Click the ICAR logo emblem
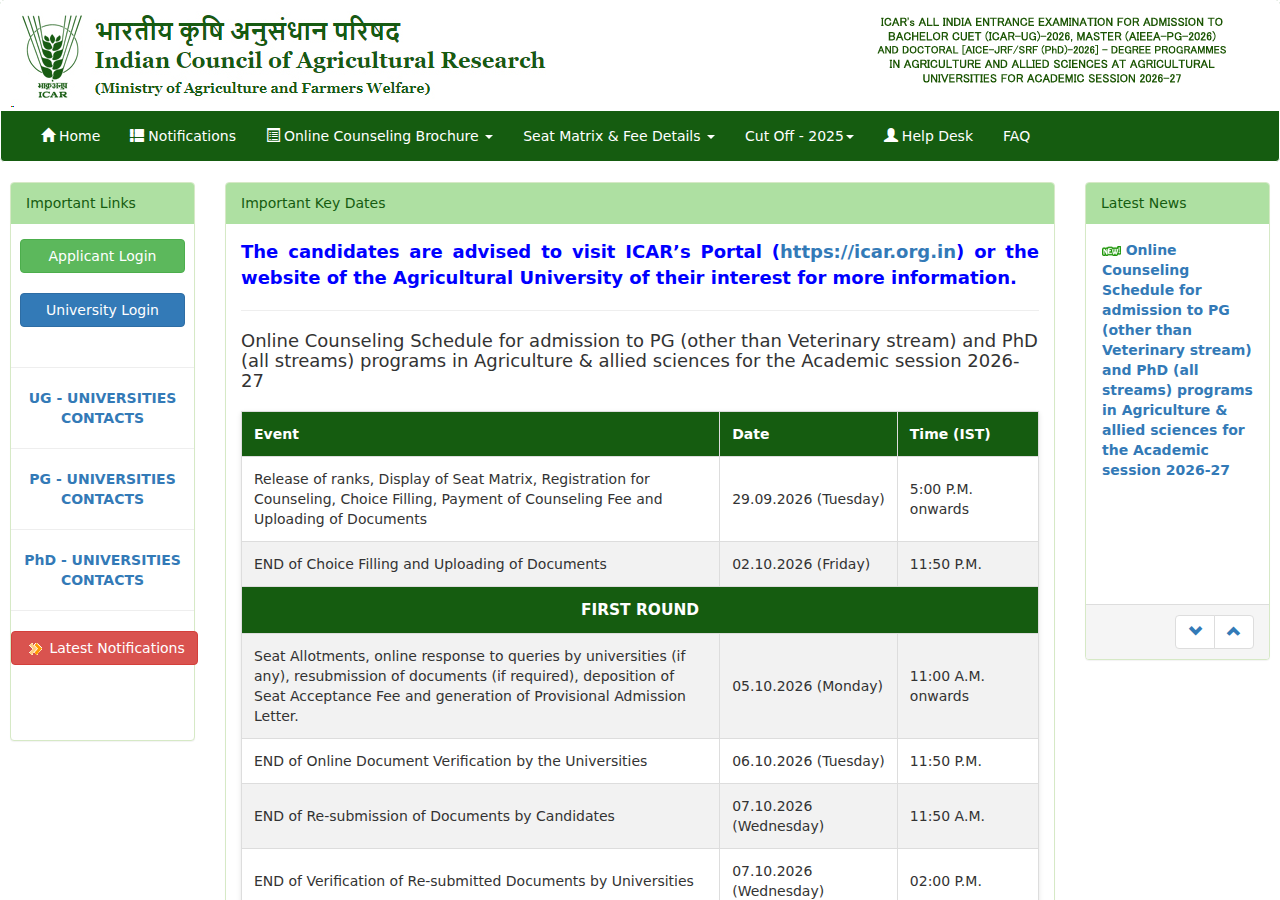This screenshot has height=900, width=1280. [53, 56]
